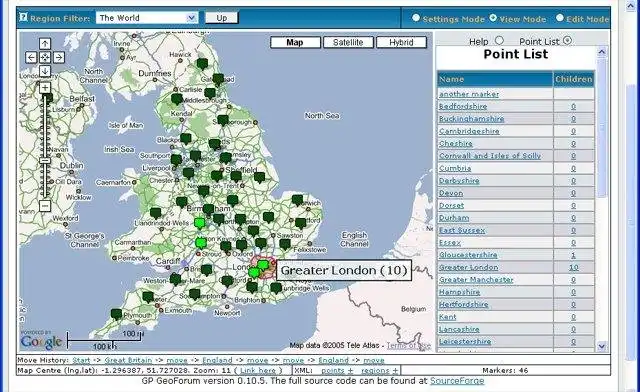Select the View Mode radio button
This screenshot has width=640, height=392.
(493, 18)
